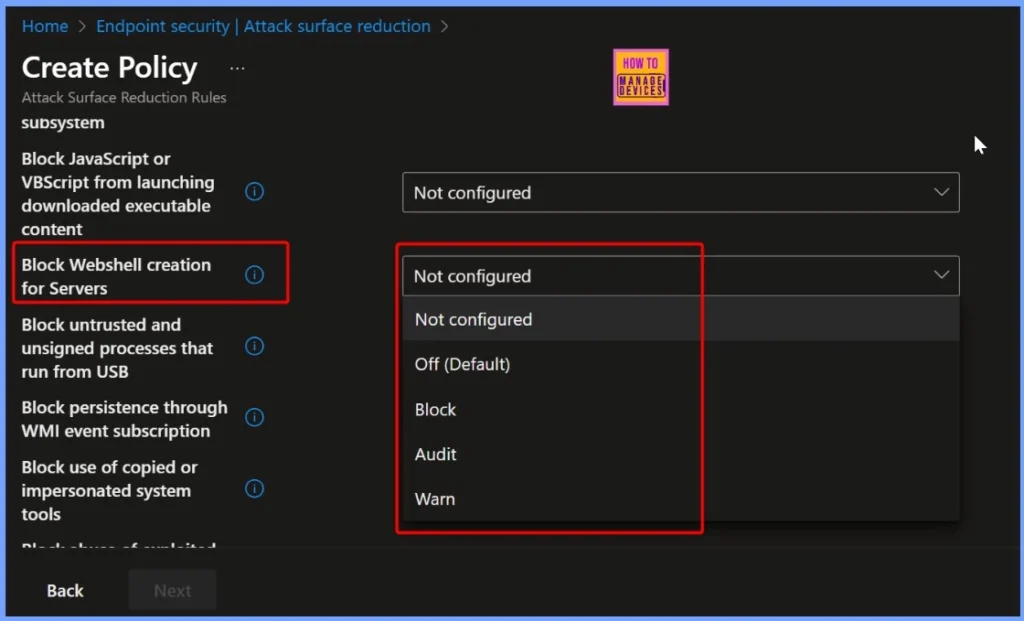Image resolution: width=1024 pixels, height=621 pixels.
Task: Choose 'Off (Default)' from the dropdown list
Action: (x=462, y=364)
